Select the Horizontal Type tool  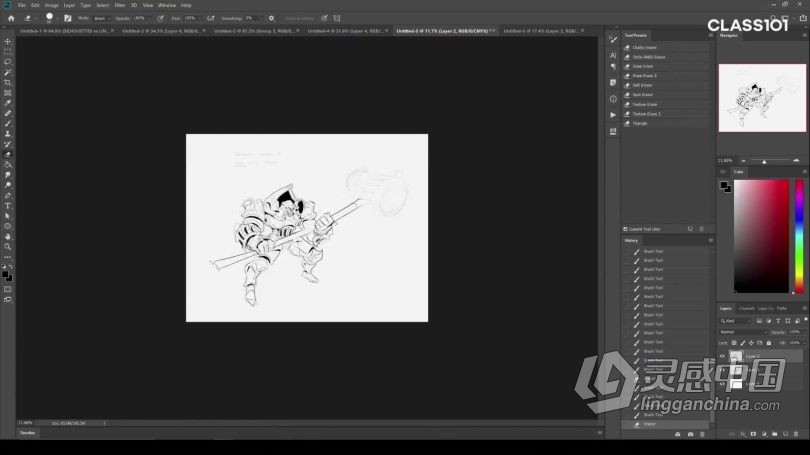tap(7, 206)
